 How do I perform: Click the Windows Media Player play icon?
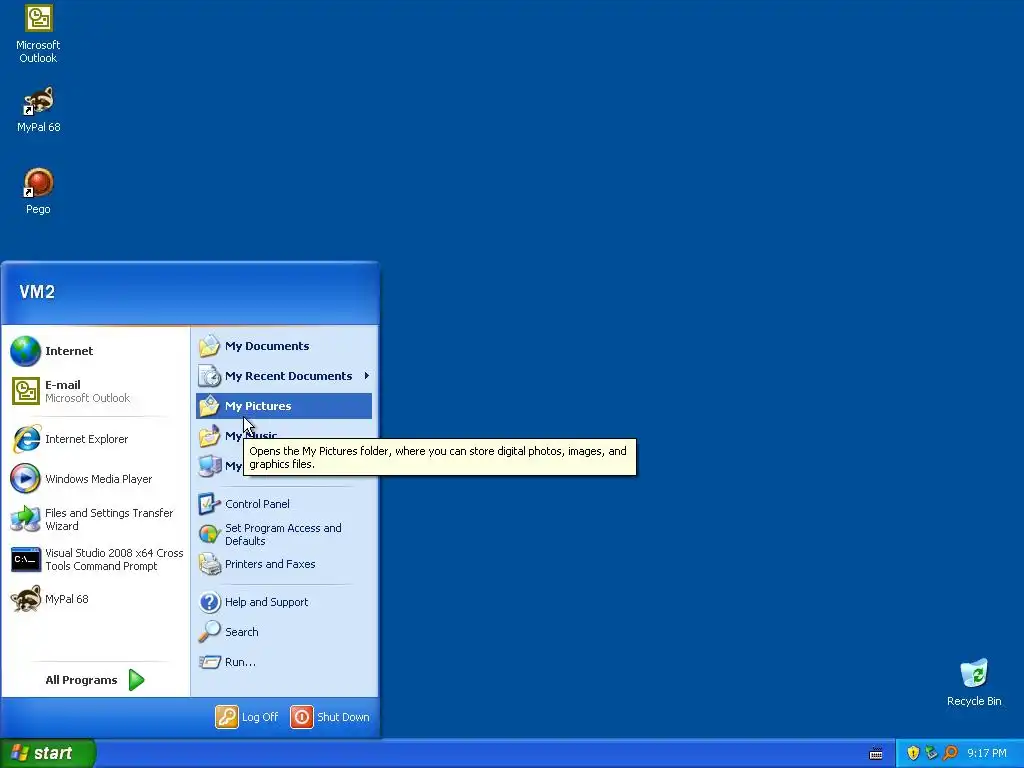click(x=25, y=479)
